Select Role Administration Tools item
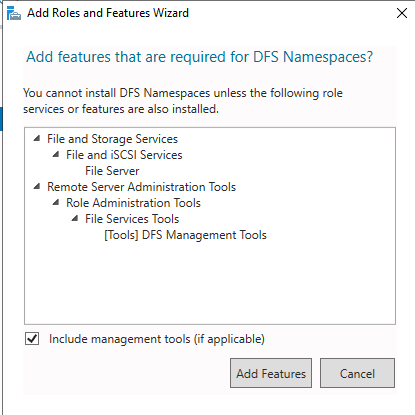The image size is (415, 415). tap(133, 203)
